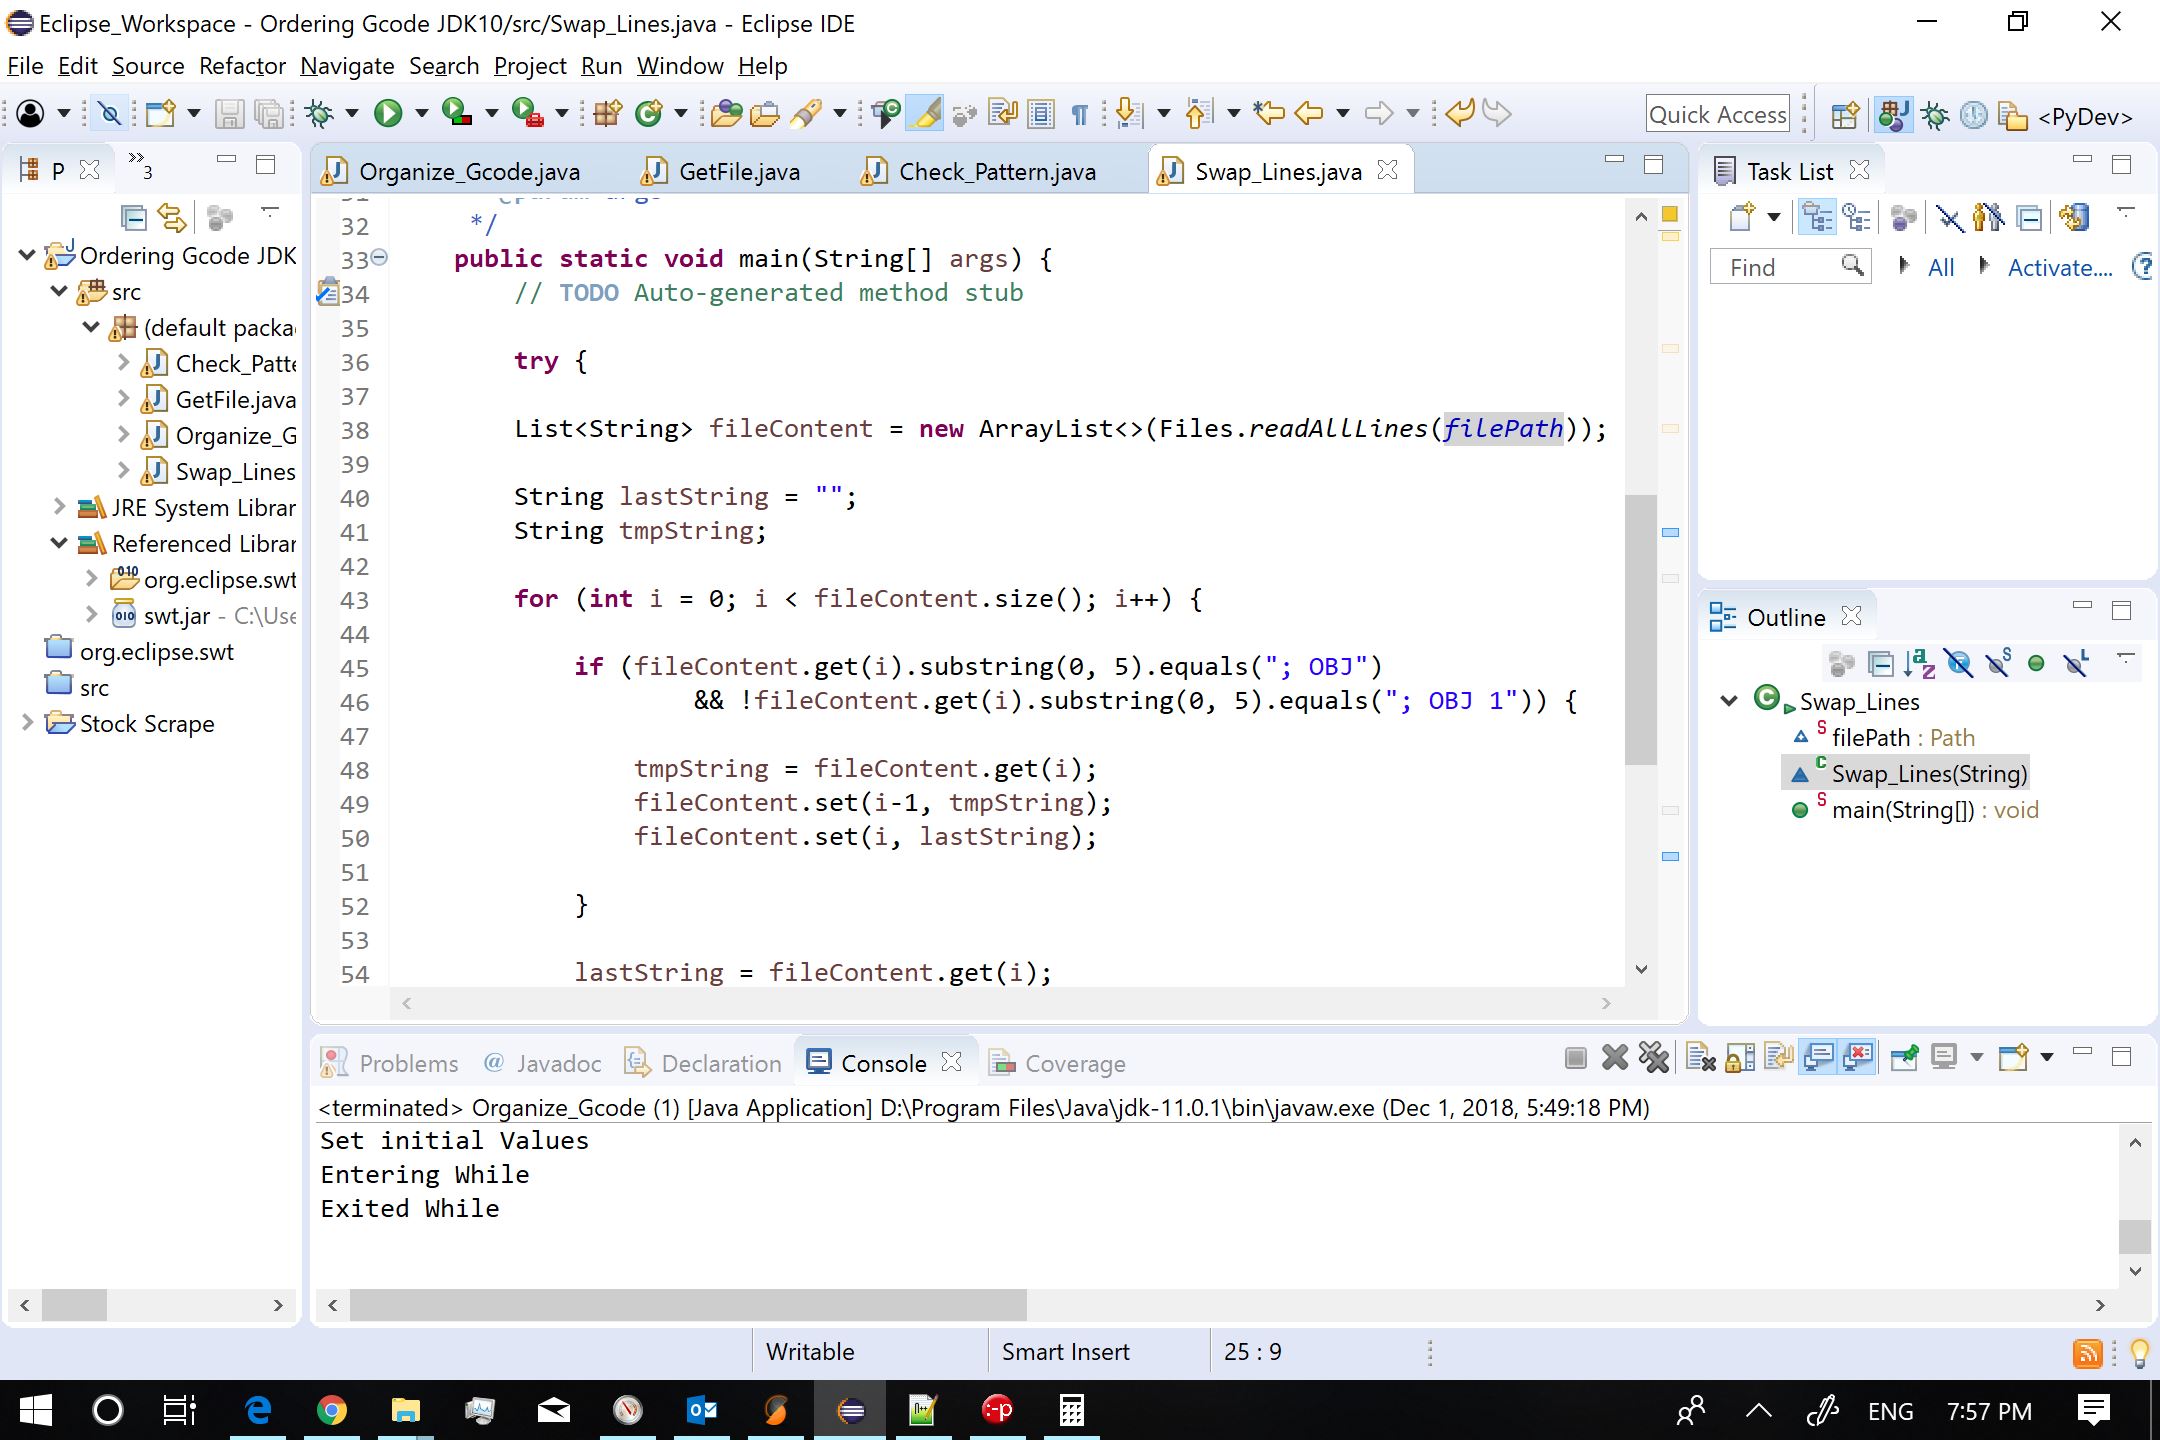Switch to the Check_Pattern.java editor tab

995,172
